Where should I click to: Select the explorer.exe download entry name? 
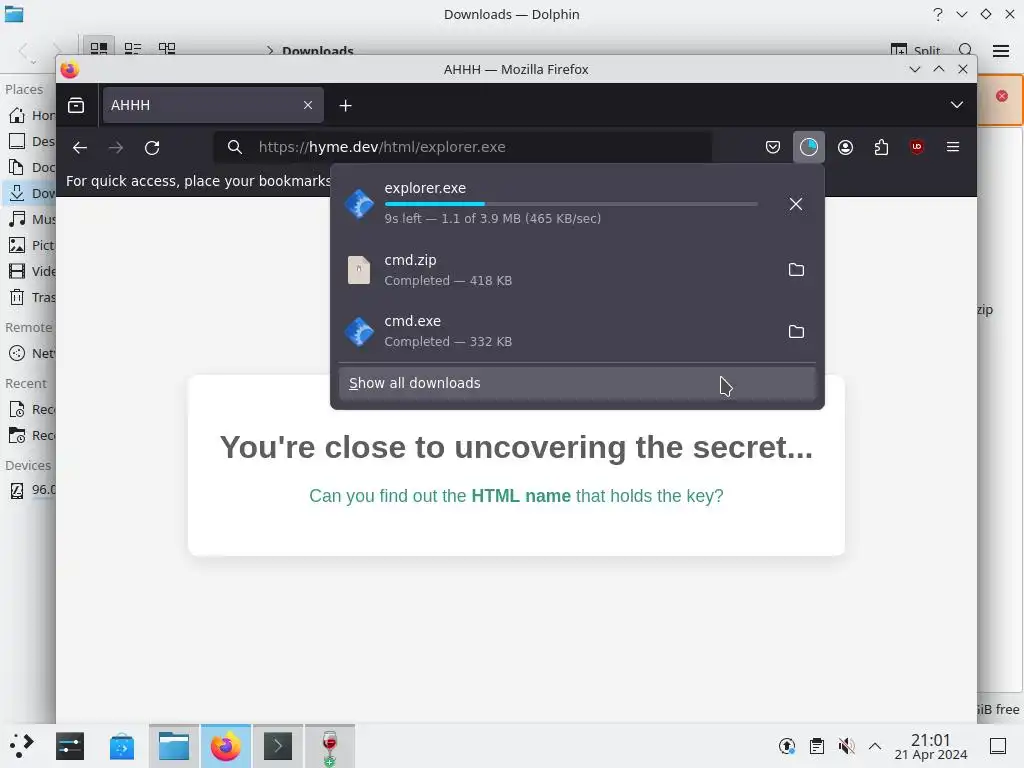pos(425,188)
